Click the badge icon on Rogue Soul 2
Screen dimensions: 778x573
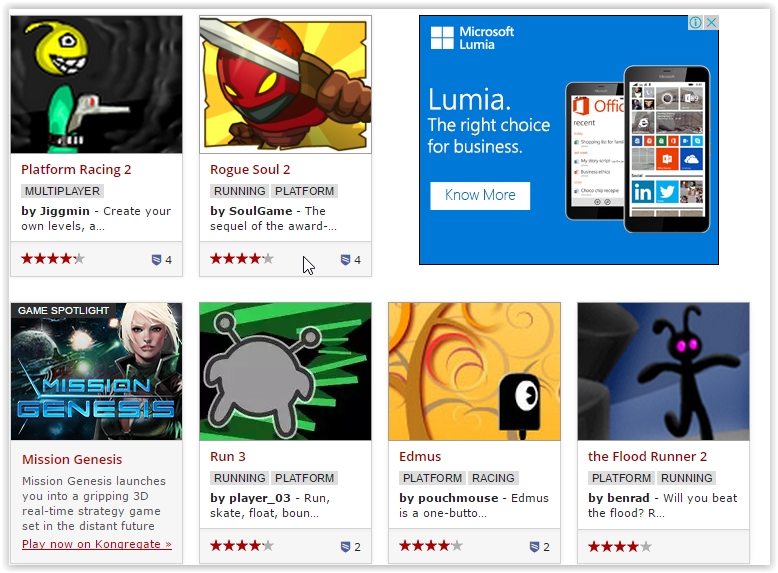click(x=345, y=259)
